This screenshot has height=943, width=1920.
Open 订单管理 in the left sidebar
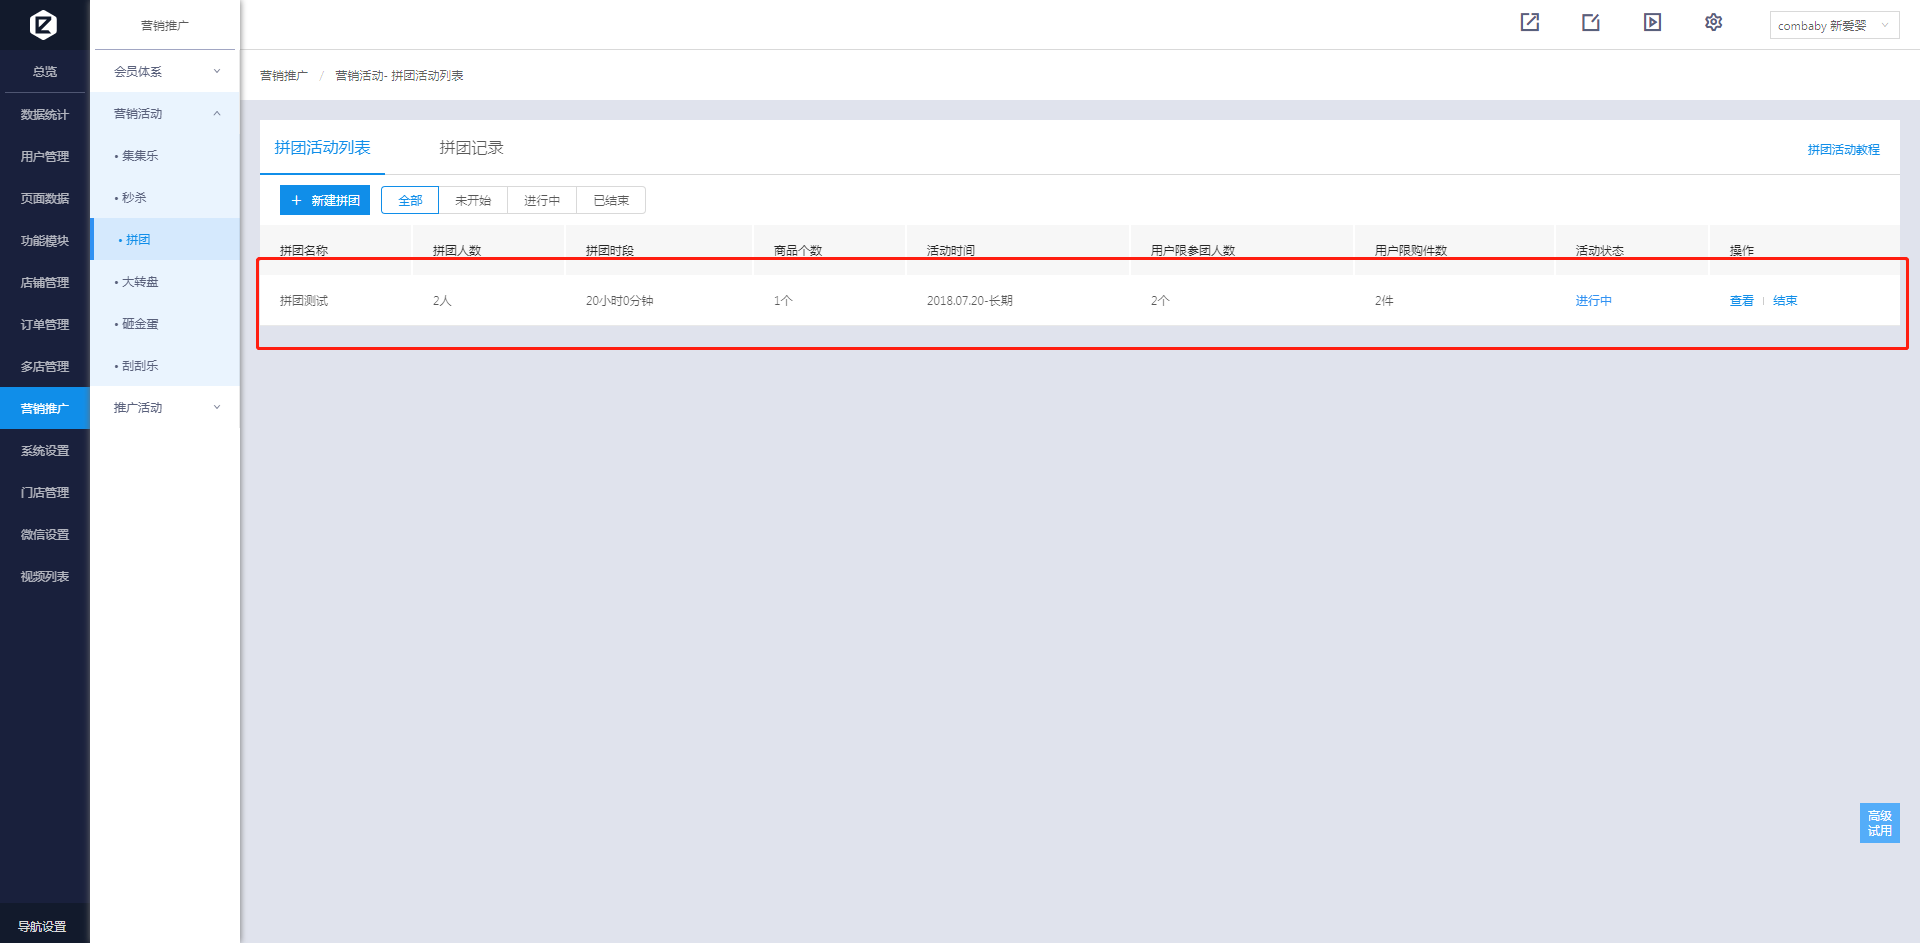coord(45,325)
